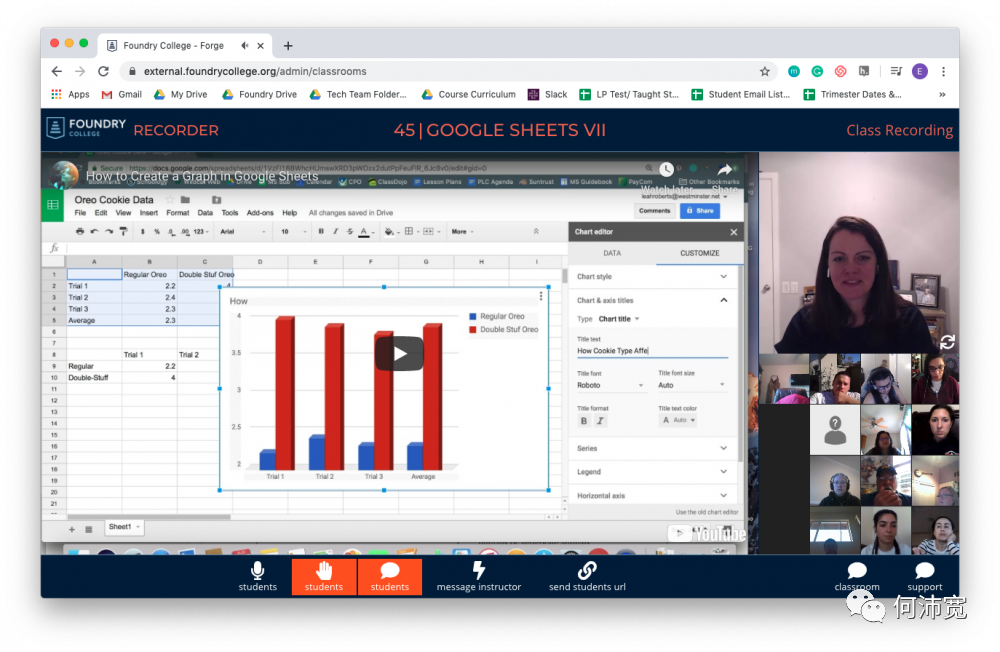1000x652 pixels.
Task: Toggle the students chat bubble button
Action: coord(390,577)
